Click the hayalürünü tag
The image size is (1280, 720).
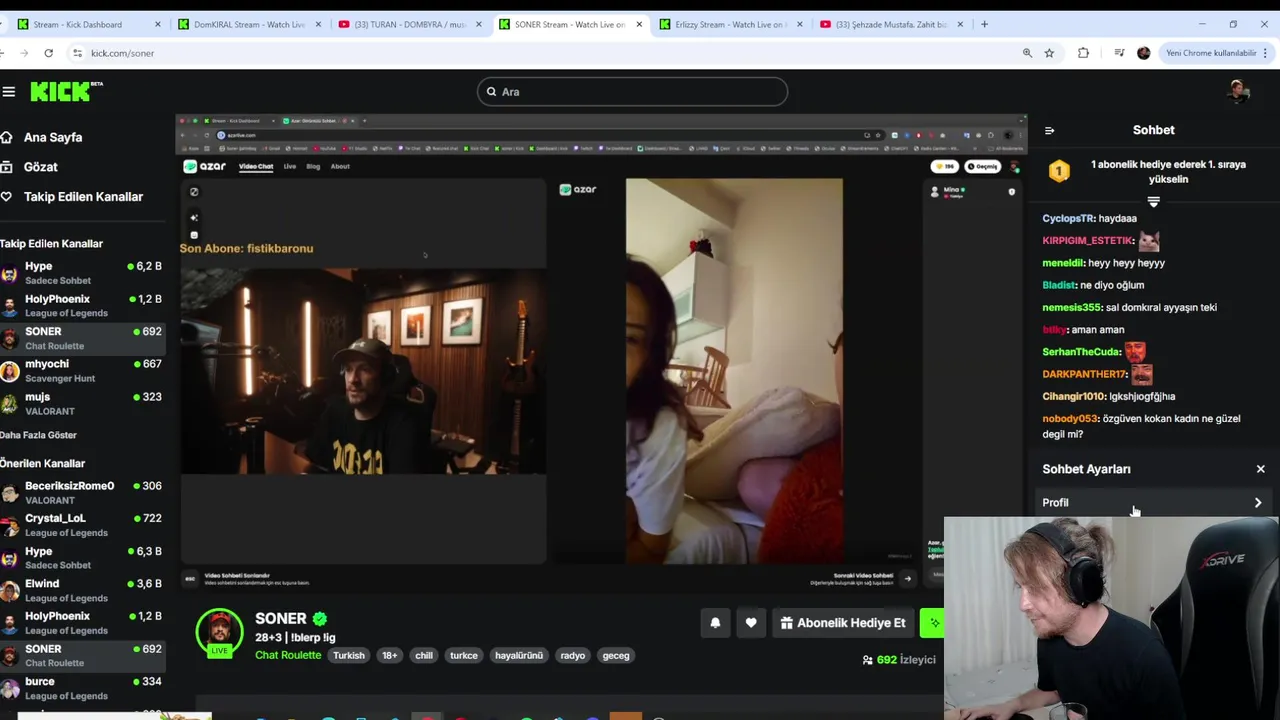pos(519,656)
